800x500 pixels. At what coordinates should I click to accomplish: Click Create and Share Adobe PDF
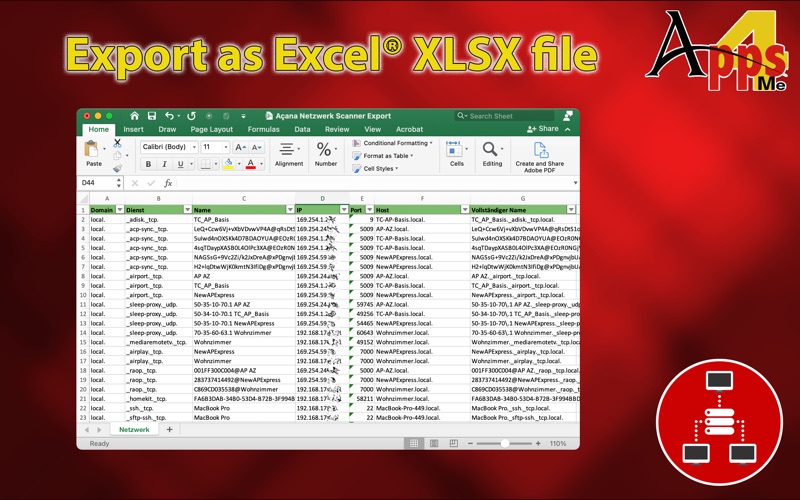(x=540, y=157)
